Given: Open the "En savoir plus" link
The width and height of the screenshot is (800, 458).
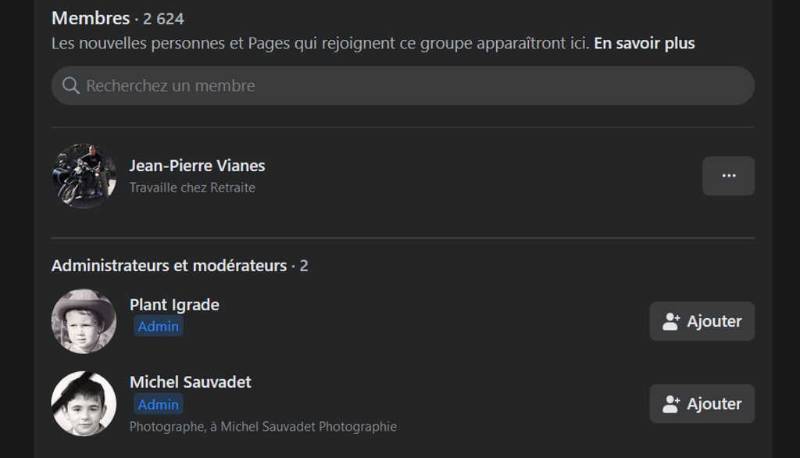Looking at the screenshot, I should coord(644,43).
